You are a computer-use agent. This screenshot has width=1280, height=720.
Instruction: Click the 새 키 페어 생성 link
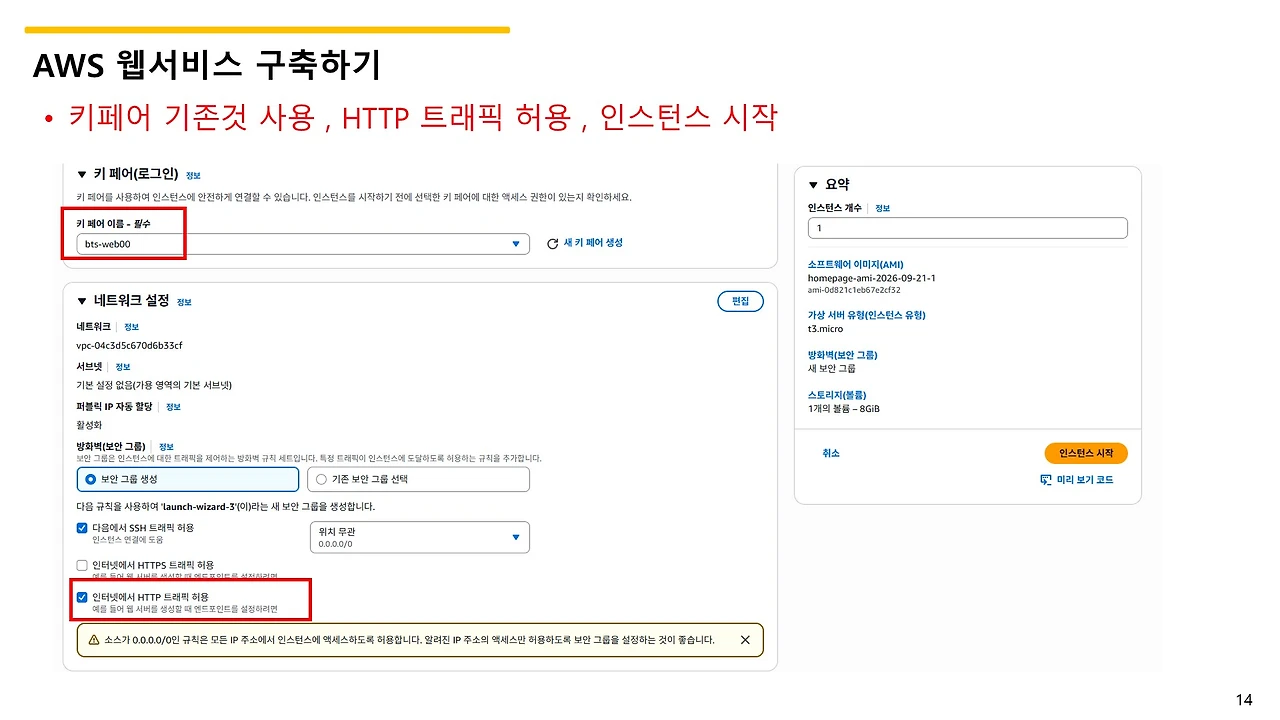click(x=593, y=243)
